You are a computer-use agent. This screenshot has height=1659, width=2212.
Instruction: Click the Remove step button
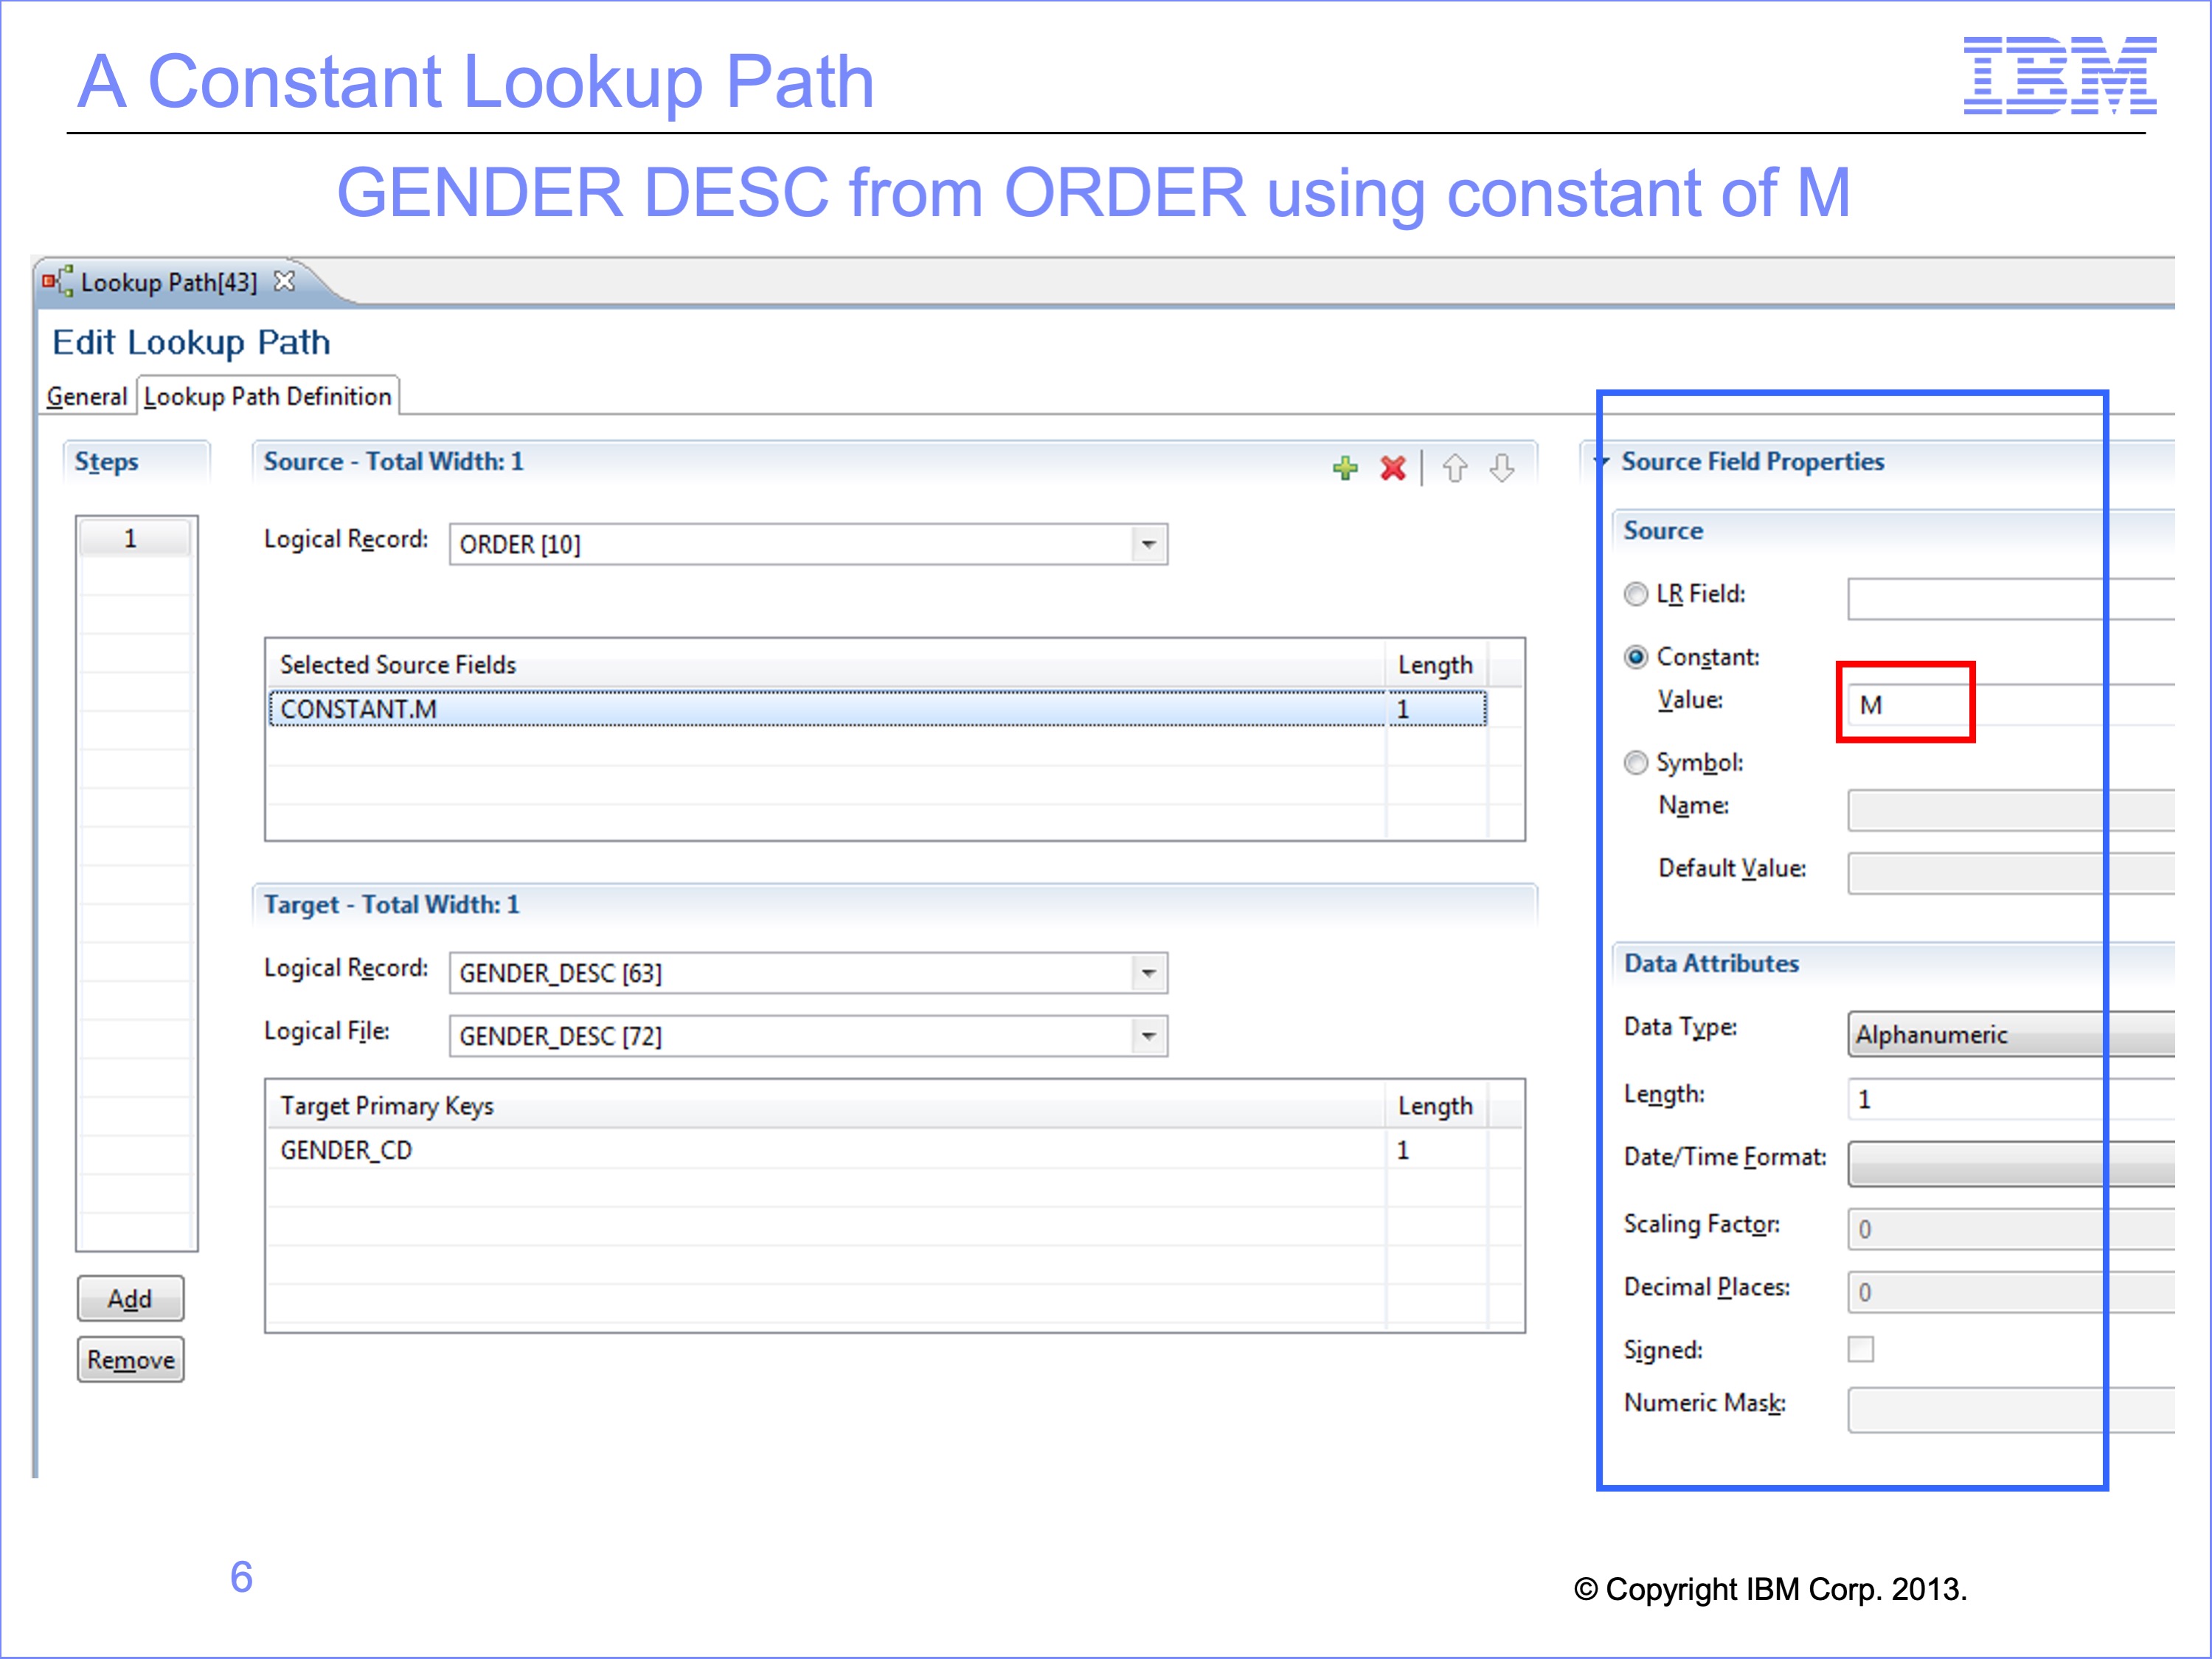point(130,1360)
